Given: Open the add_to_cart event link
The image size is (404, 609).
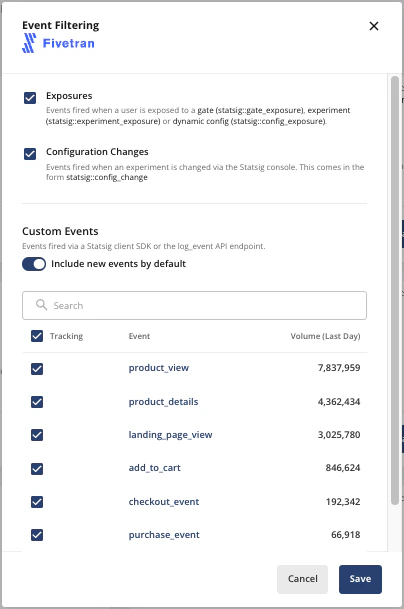Looking at the screenshot, I should pyautogui.click(x=154, y=468).
